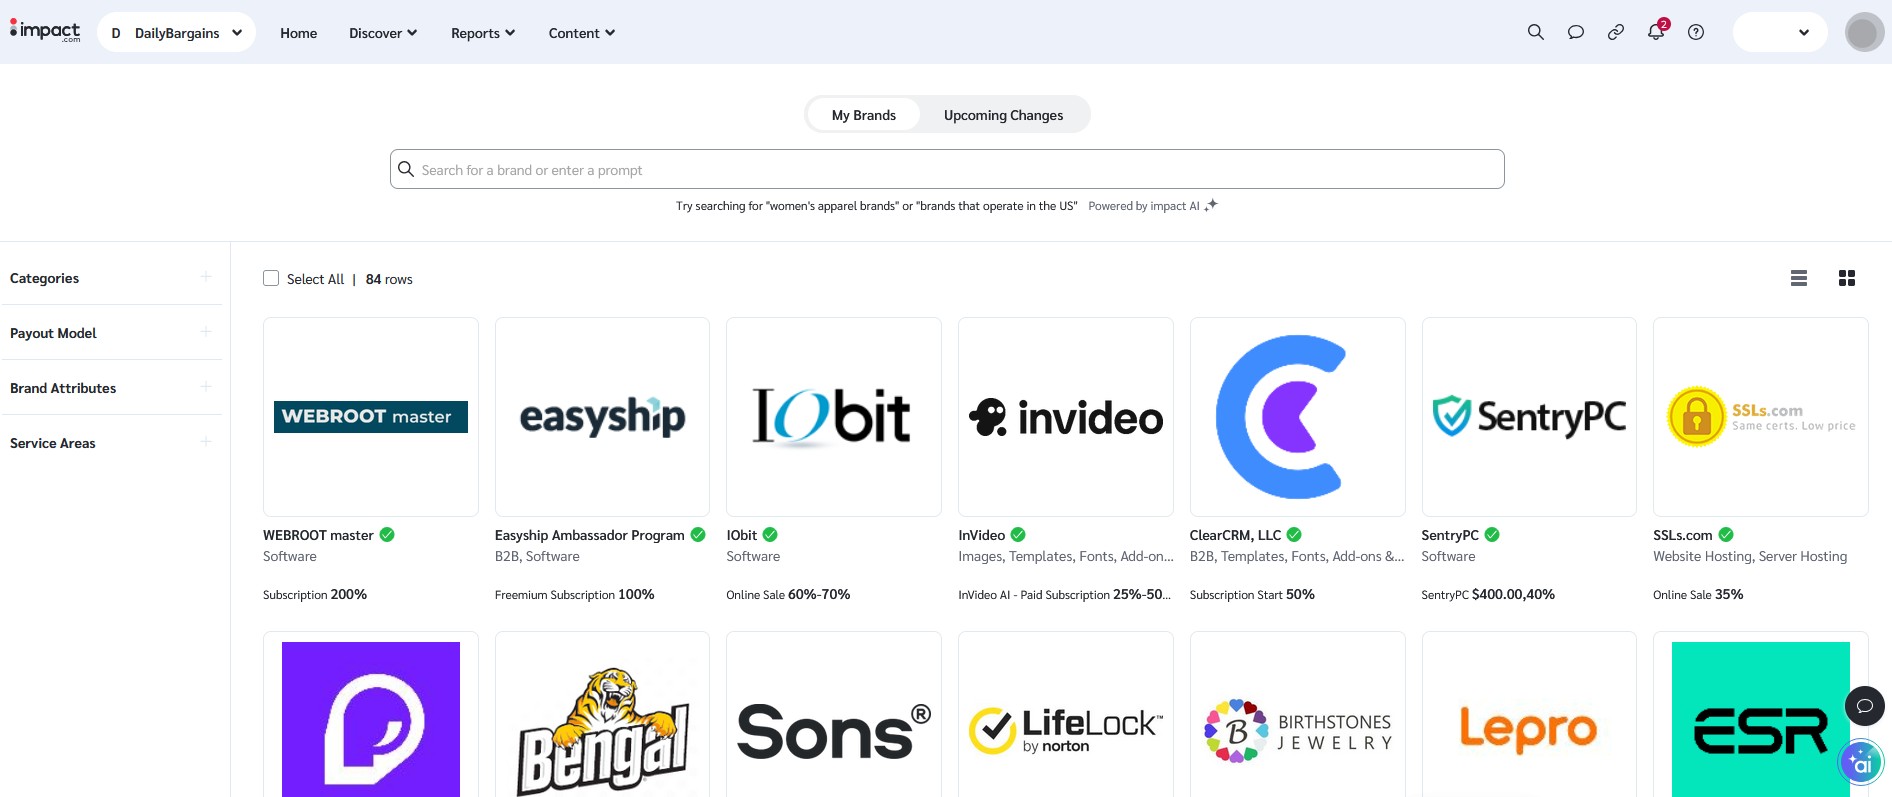This screenshot has width=1892, height=797.
Task: Open the SSLs.com brand name link
Action: [x=1683, y=535]
